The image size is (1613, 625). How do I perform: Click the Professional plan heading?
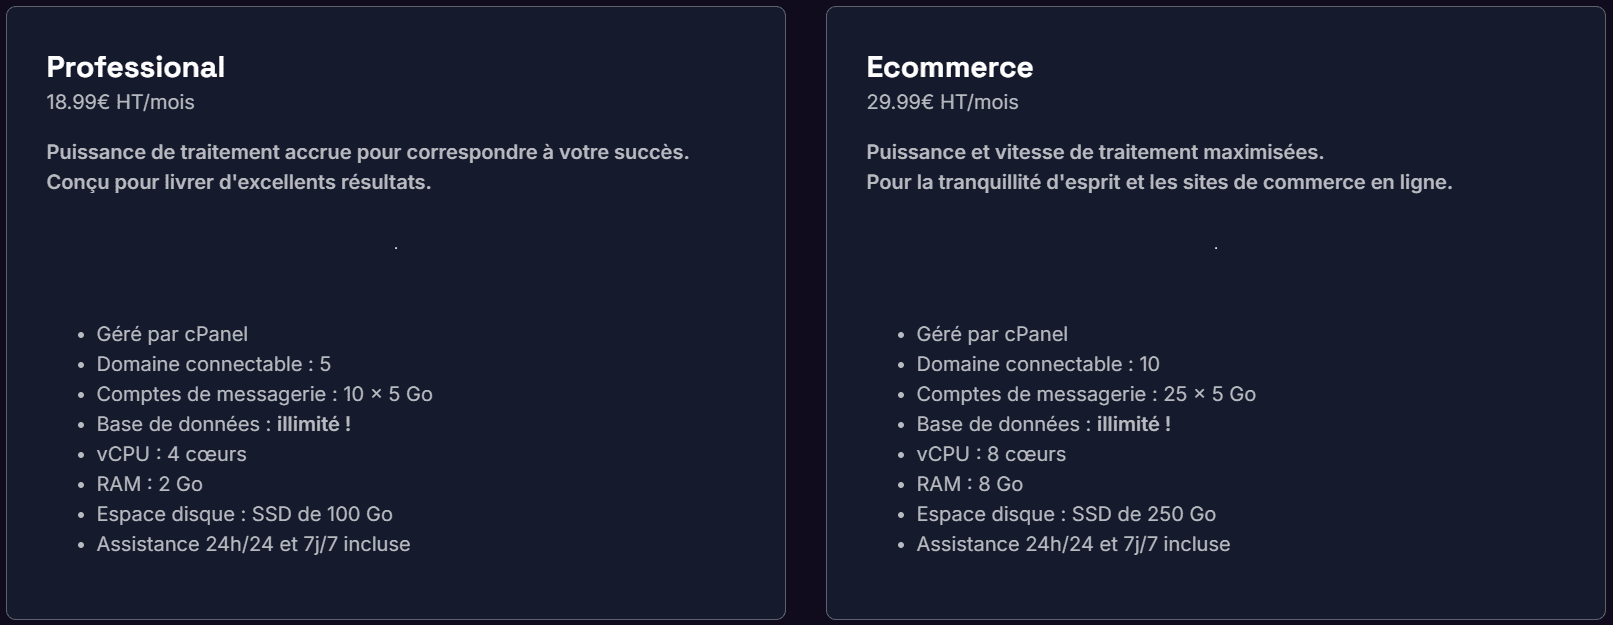pyautogui.click(x=135, y=67)
